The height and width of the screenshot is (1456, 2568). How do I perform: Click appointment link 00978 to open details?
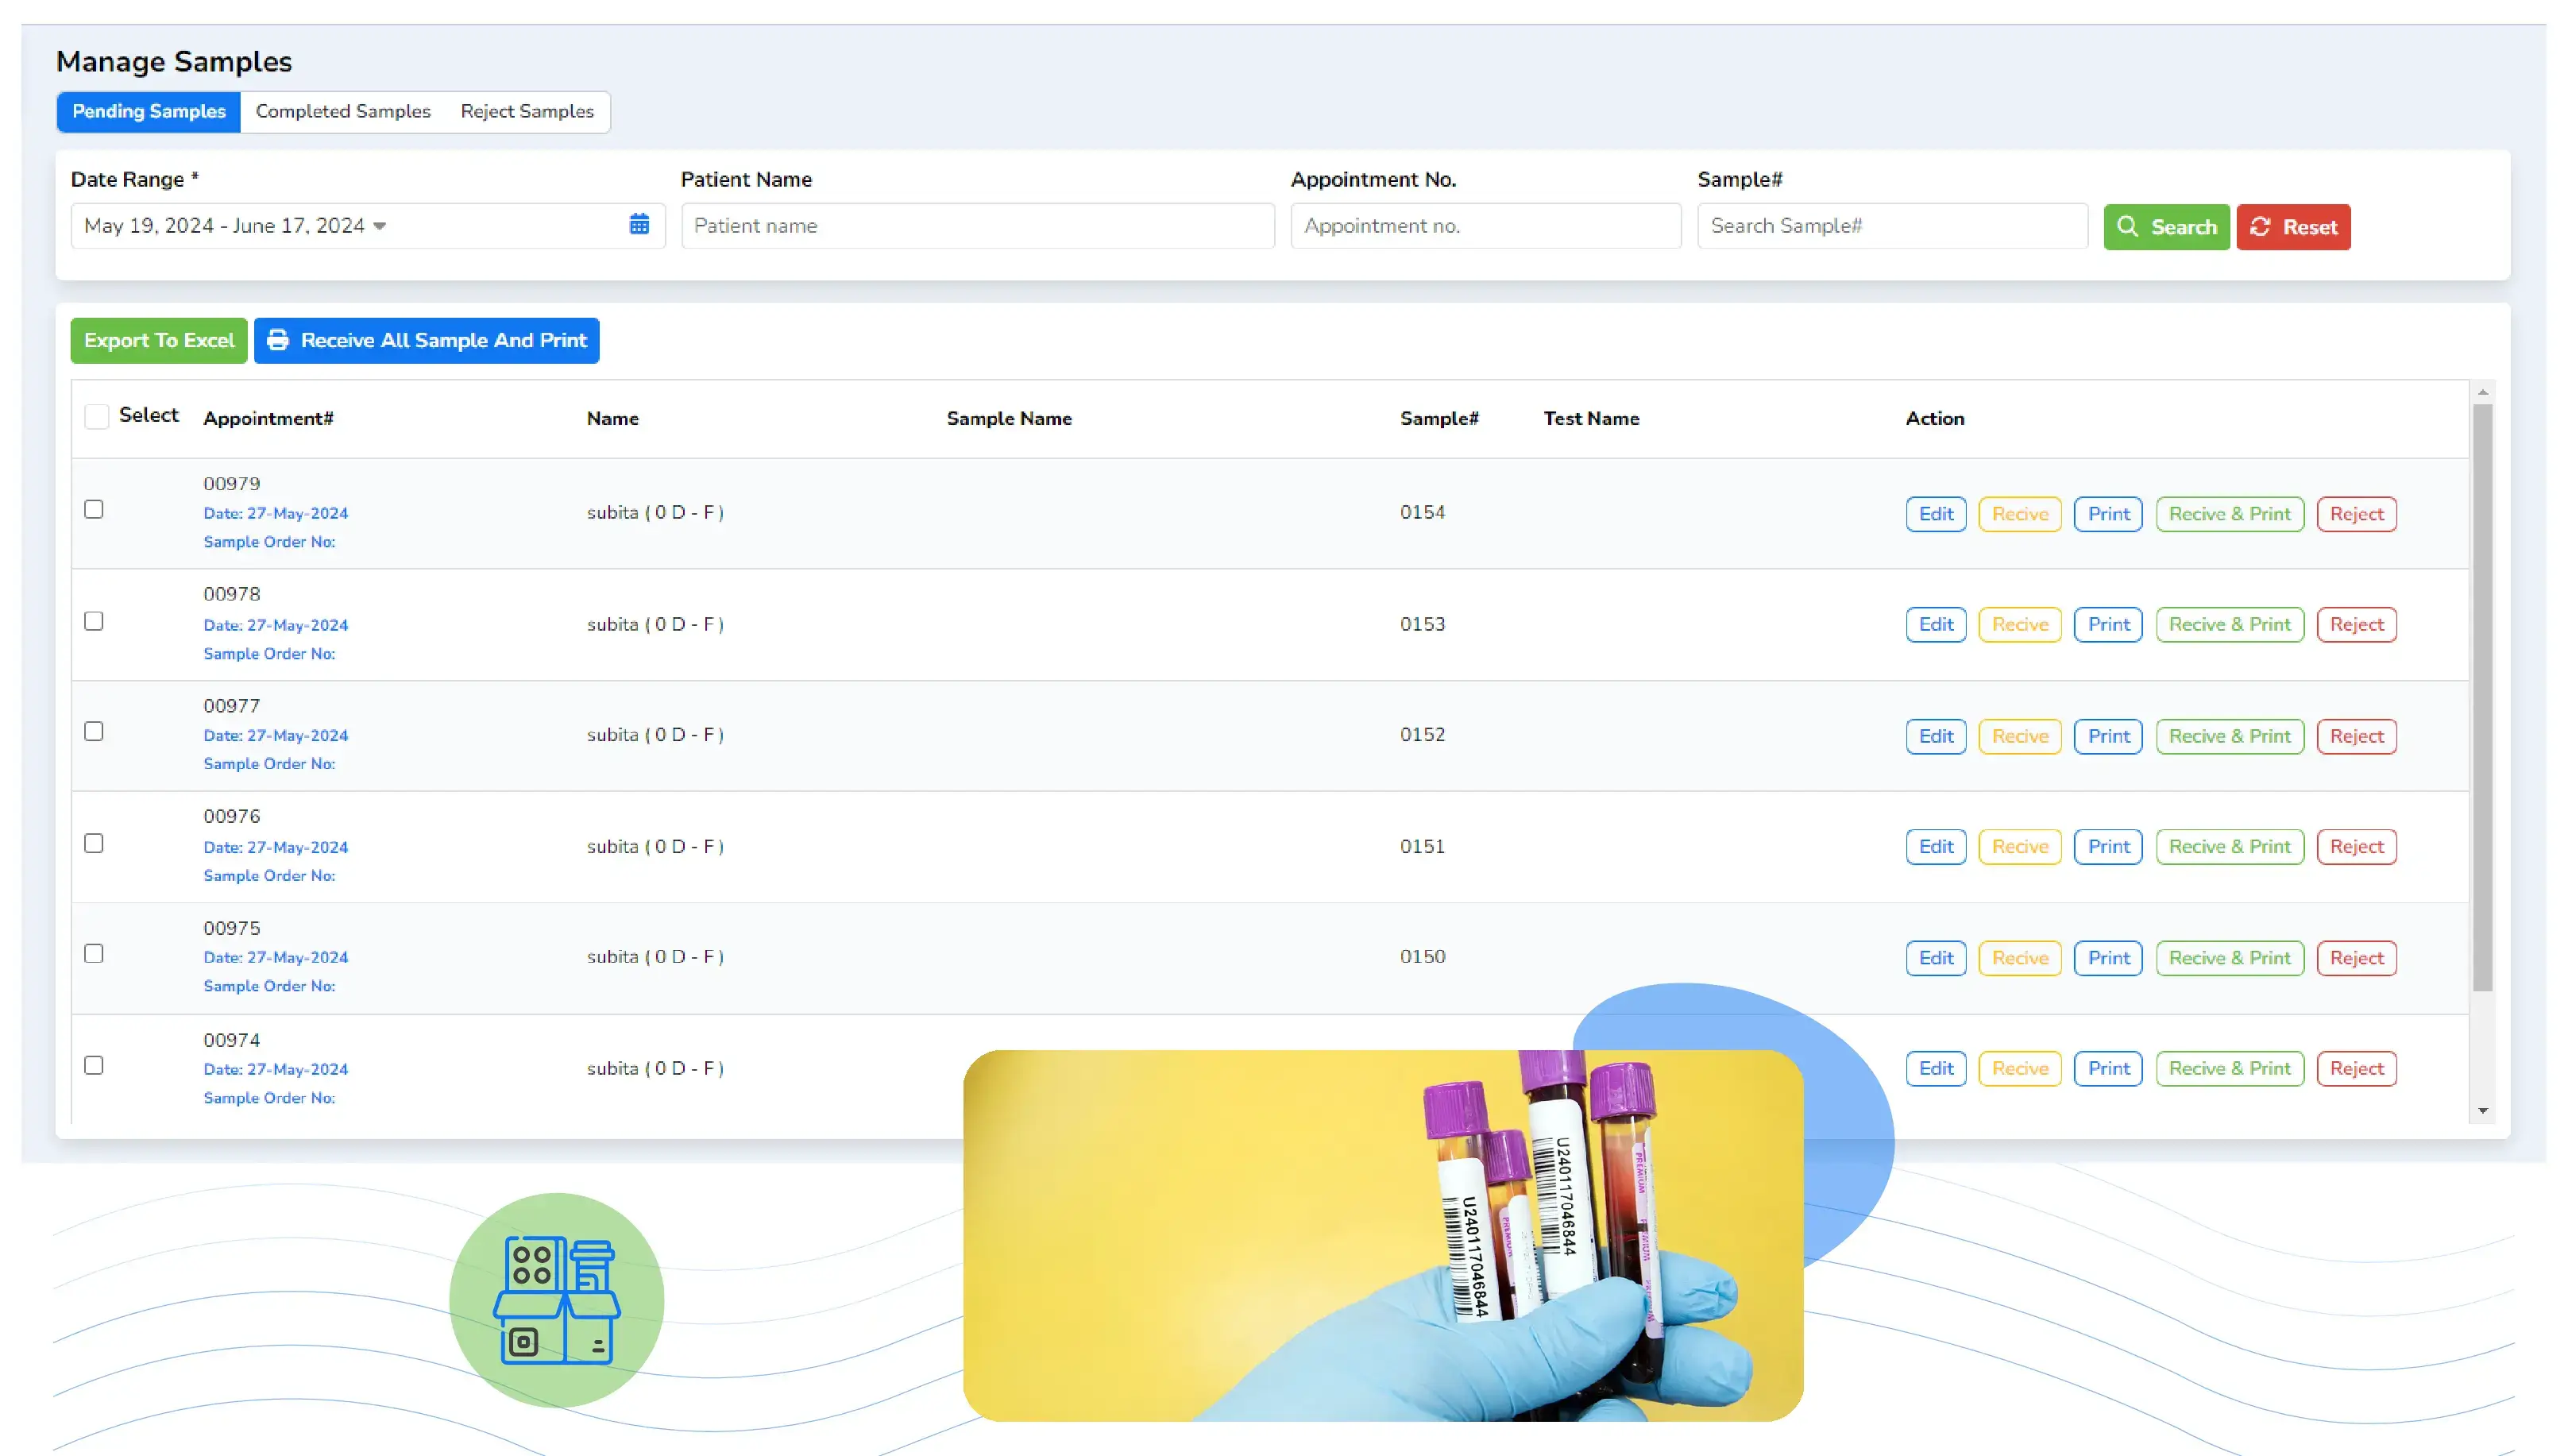(231, 594)
